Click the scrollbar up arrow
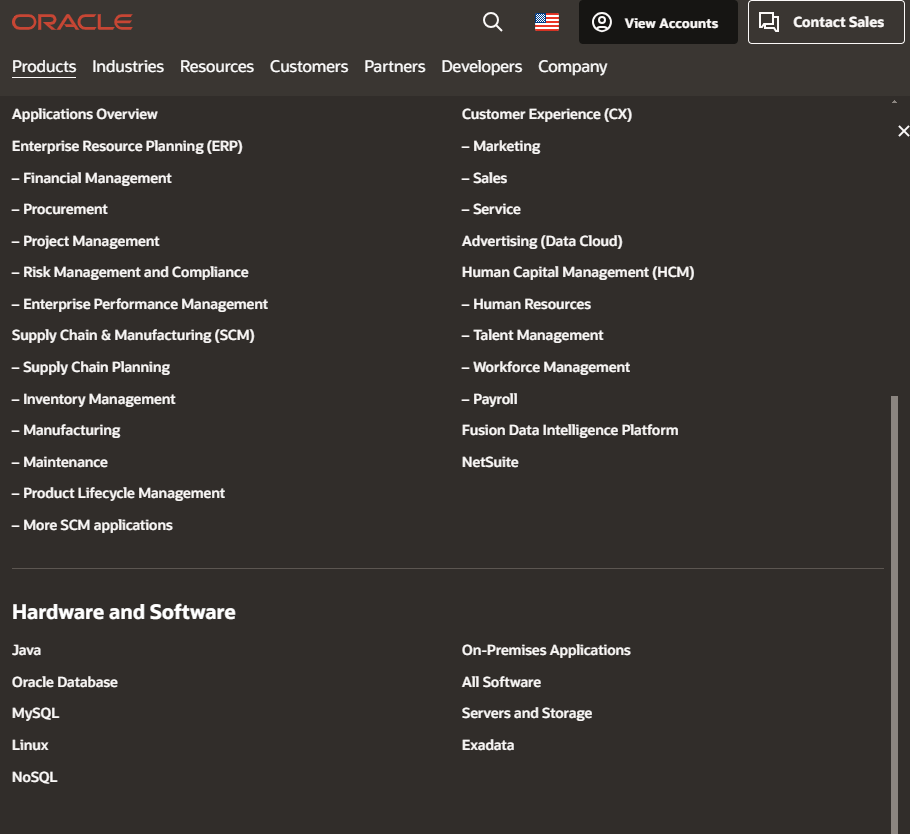910x834 pixels. [894, 102]
